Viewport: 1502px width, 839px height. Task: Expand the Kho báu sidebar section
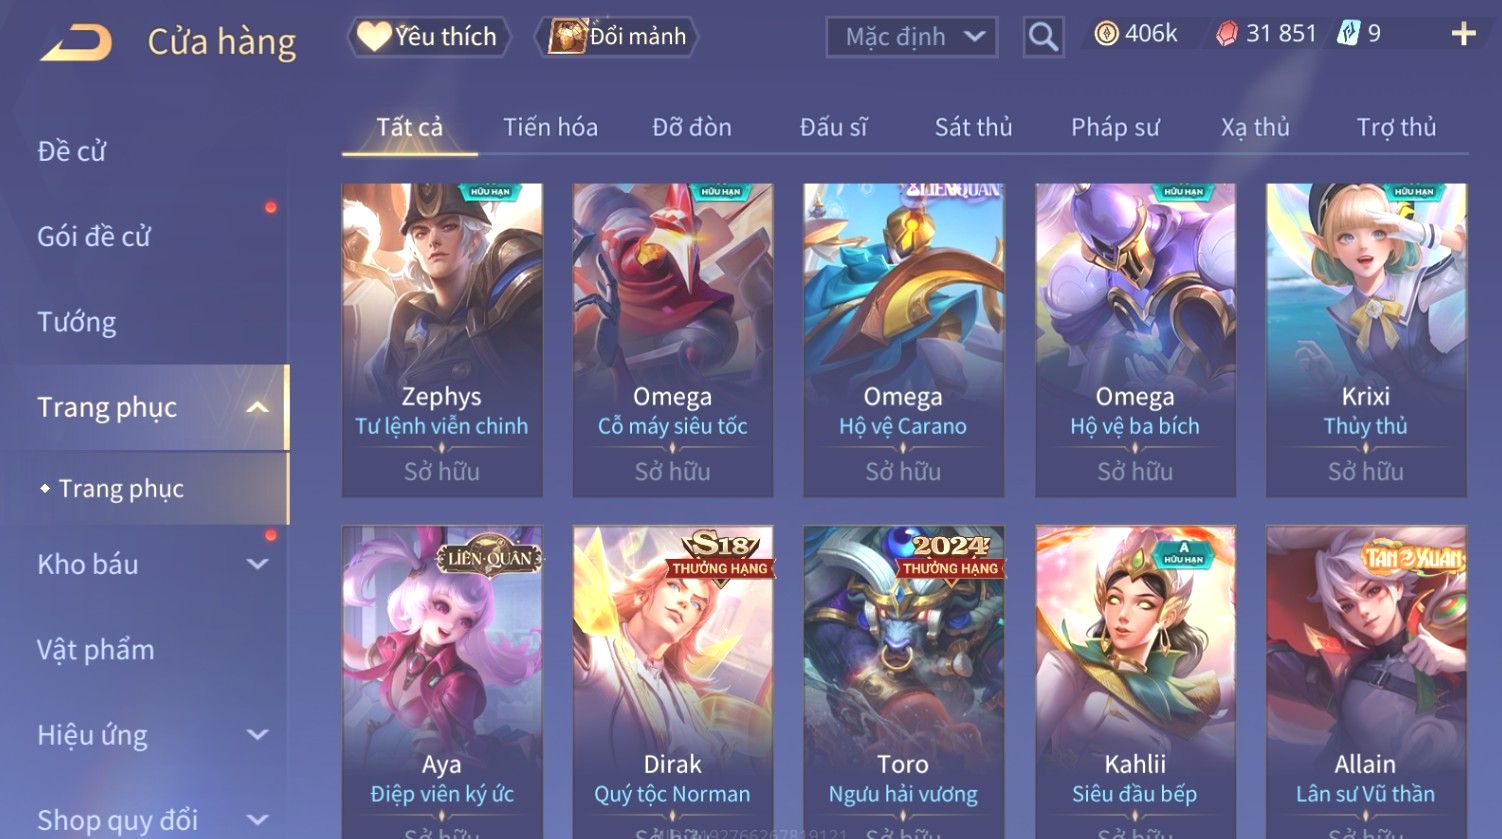click(x=258, y=564)
